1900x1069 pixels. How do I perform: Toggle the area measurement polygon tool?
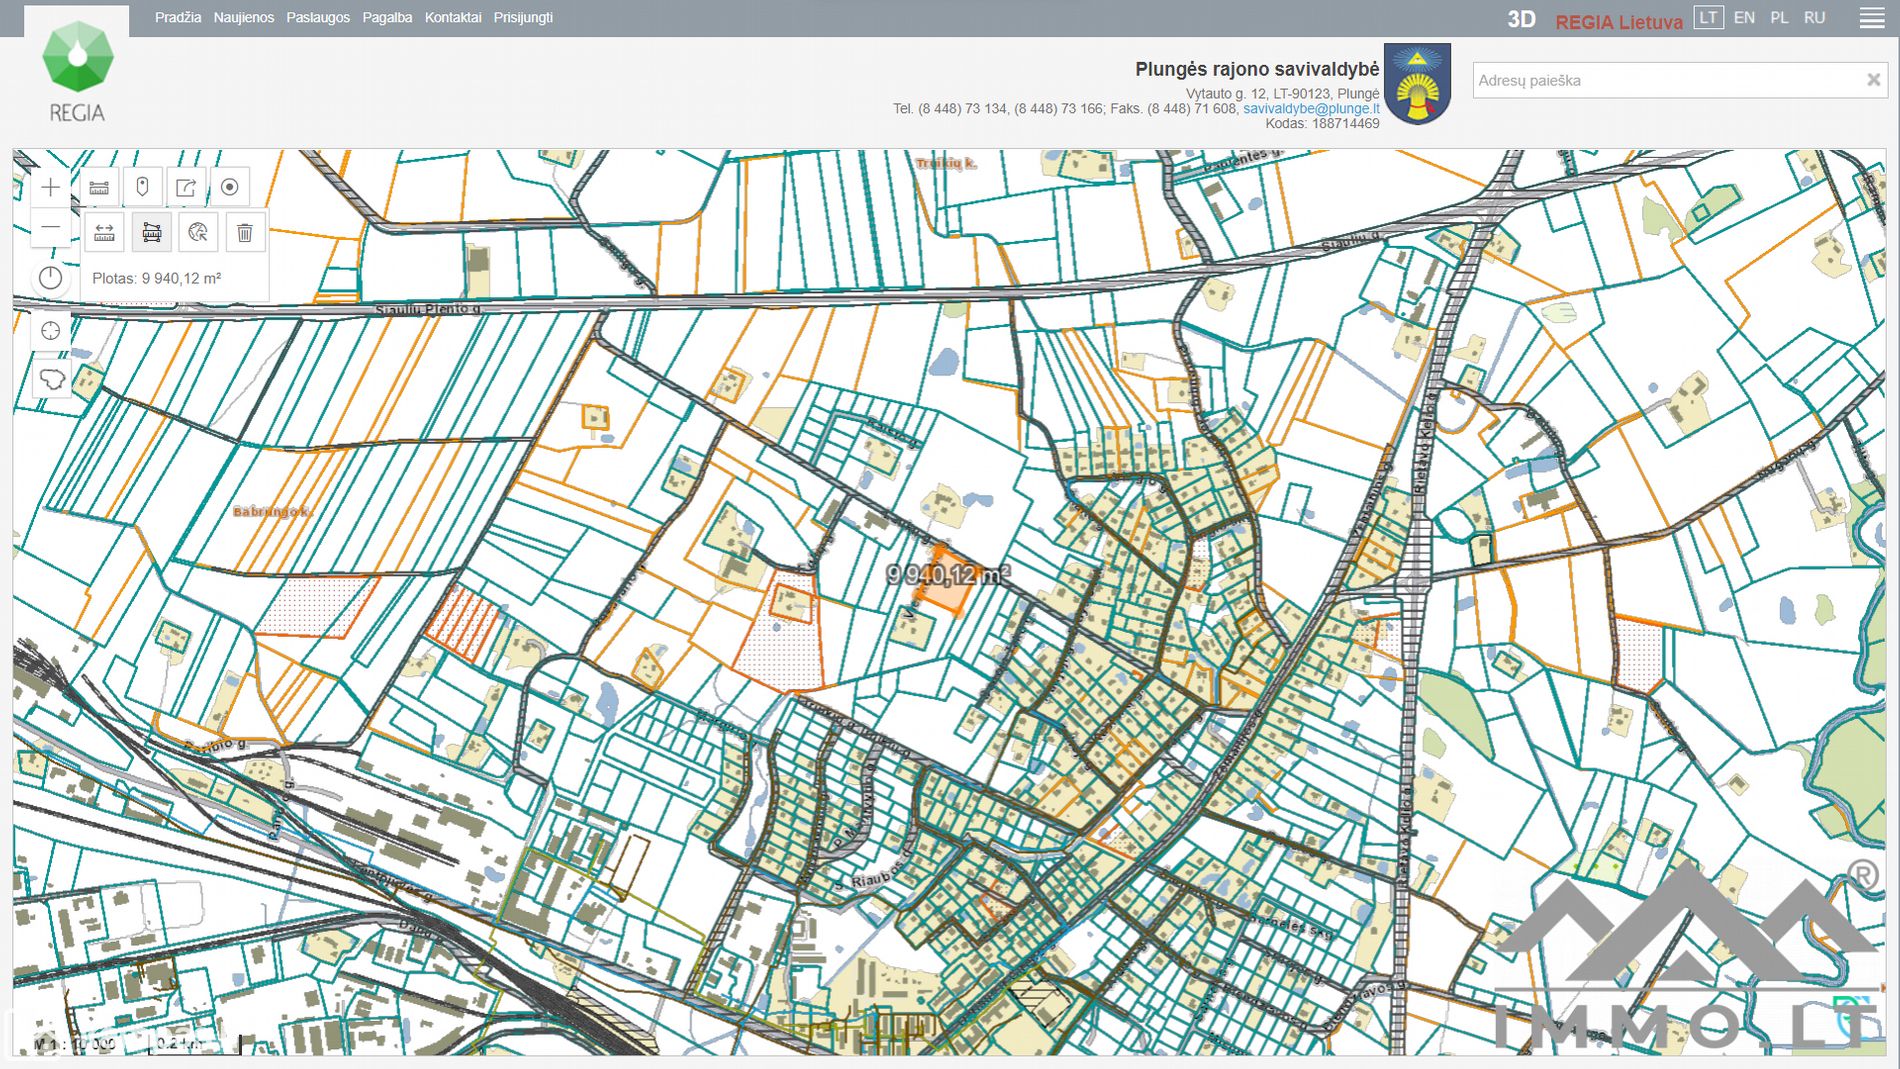pyautogui.click(x=152, y=233)
